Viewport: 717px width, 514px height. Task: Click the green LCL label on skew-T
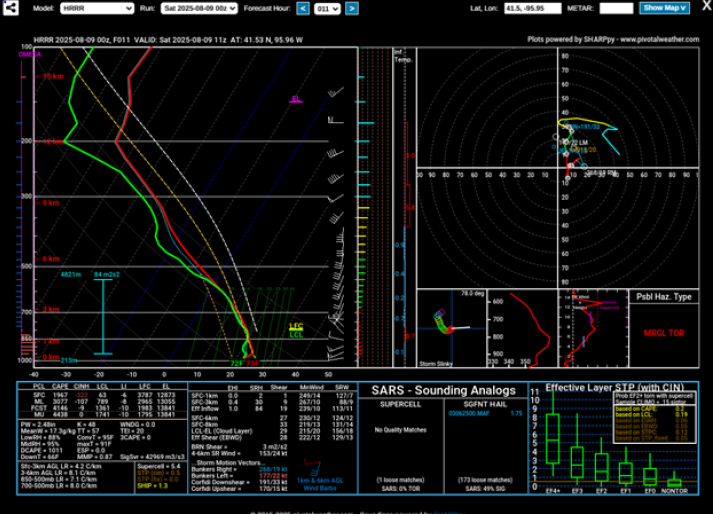(x=296, y=334)
